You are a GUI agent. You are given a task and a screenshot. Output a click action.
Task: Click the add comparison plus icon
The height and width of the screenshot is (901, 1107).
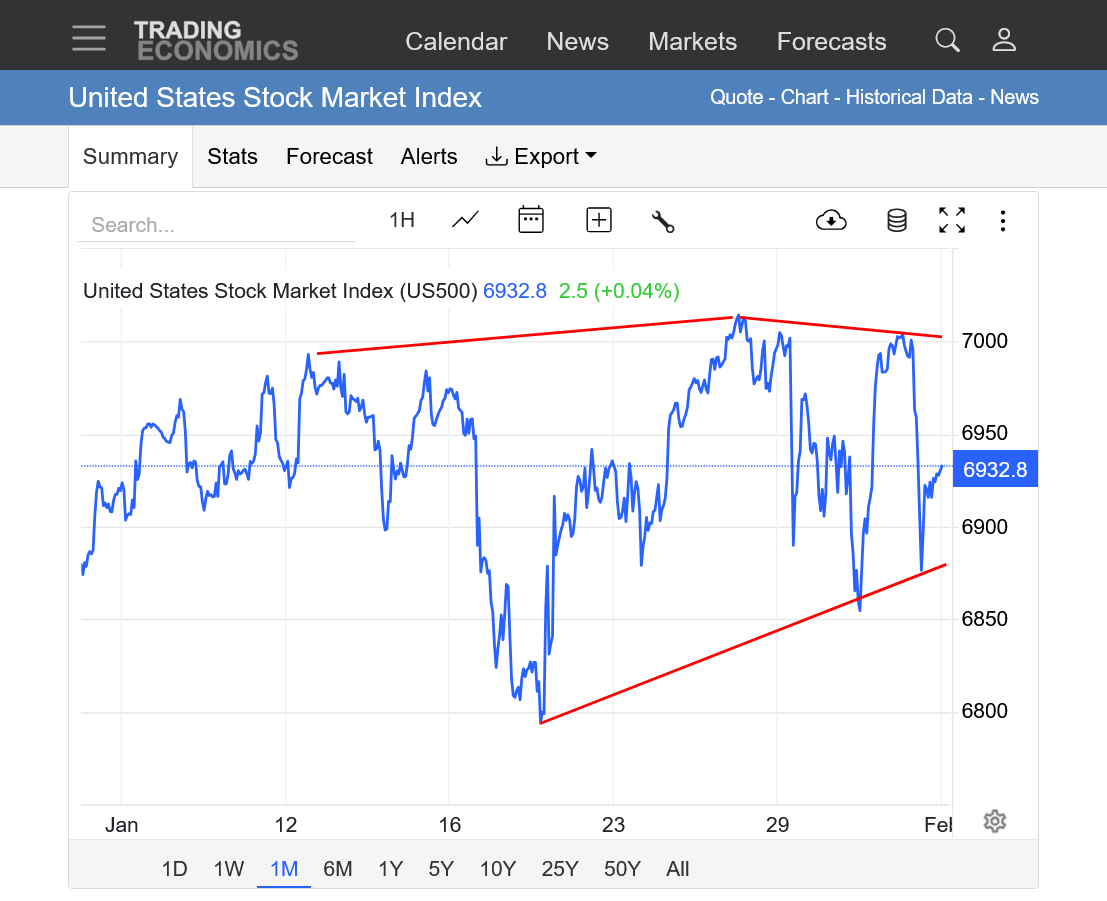598,220
